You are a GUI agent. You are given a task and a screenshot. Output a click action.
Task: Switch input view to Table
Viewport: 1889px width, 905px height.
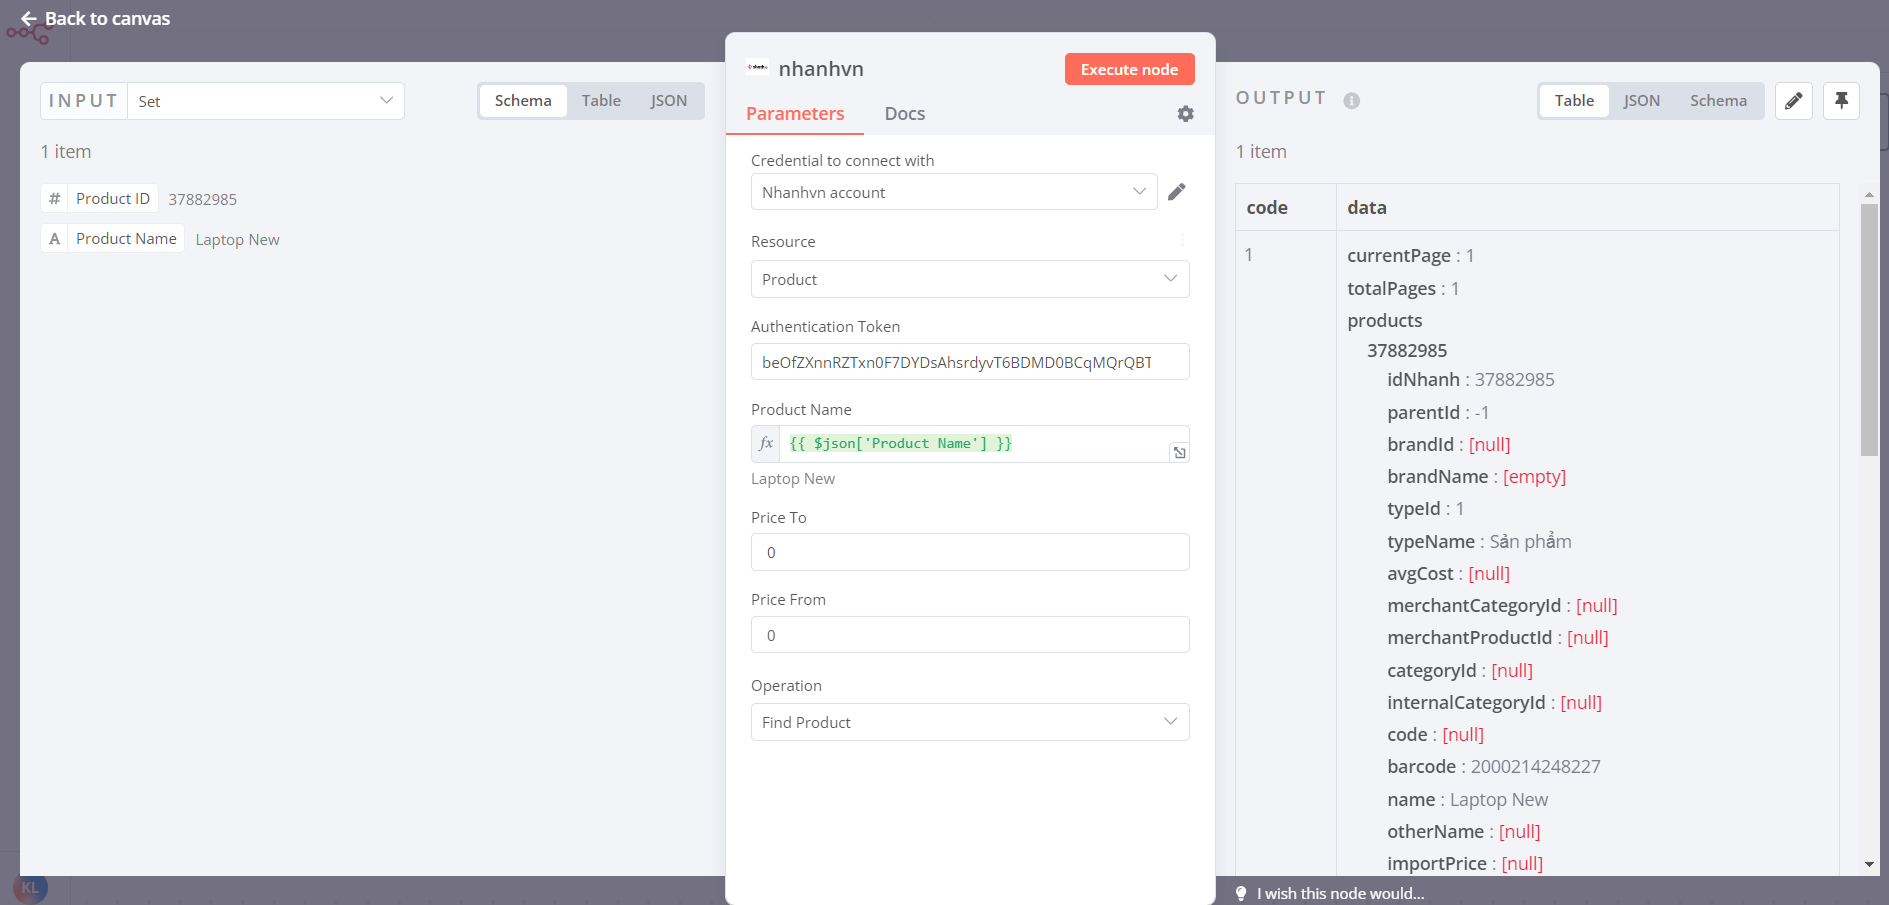pos(601,101)
